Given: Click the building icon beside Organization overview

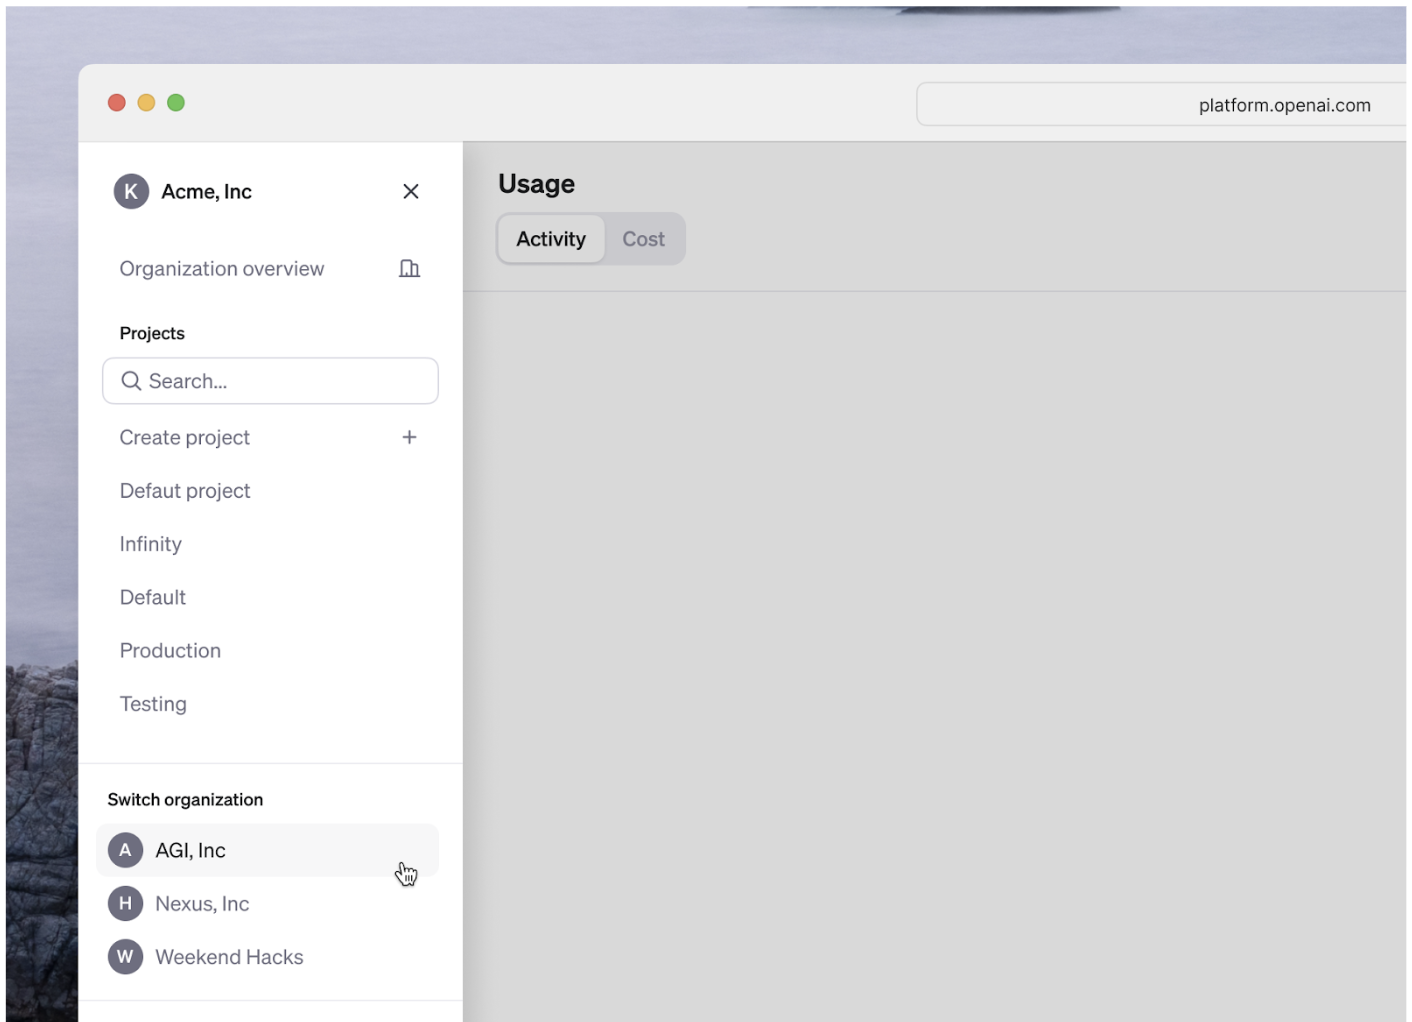Looking at the screenshot, I should (409, 268).
